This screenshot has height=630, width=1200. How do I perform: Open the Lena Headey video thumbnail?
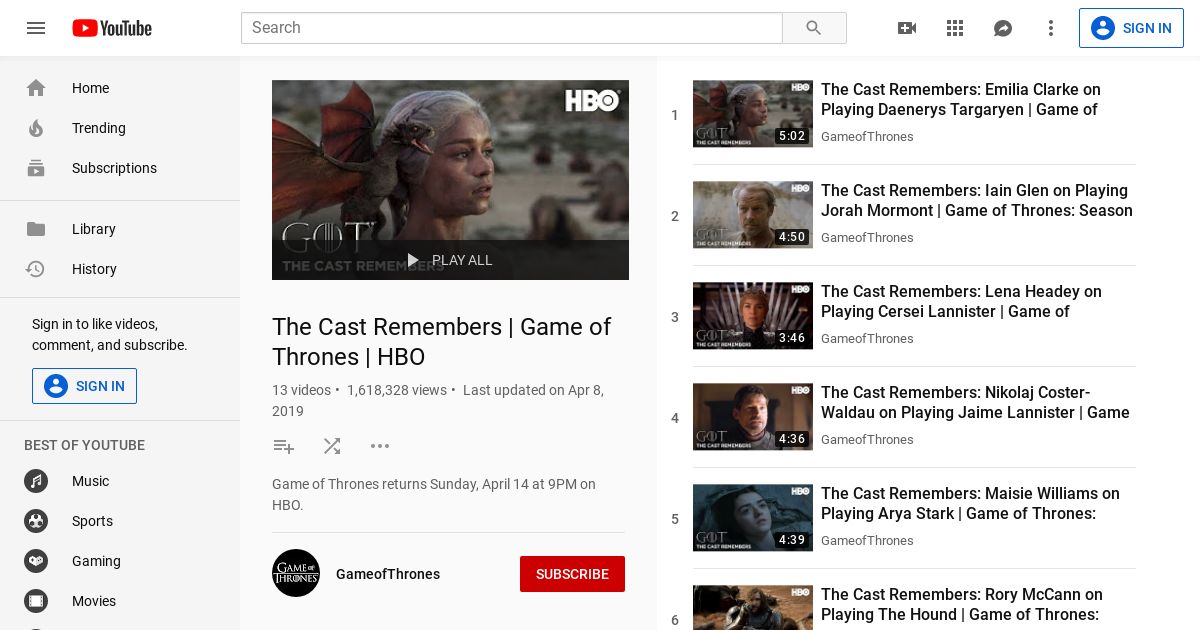pos(753,316)
